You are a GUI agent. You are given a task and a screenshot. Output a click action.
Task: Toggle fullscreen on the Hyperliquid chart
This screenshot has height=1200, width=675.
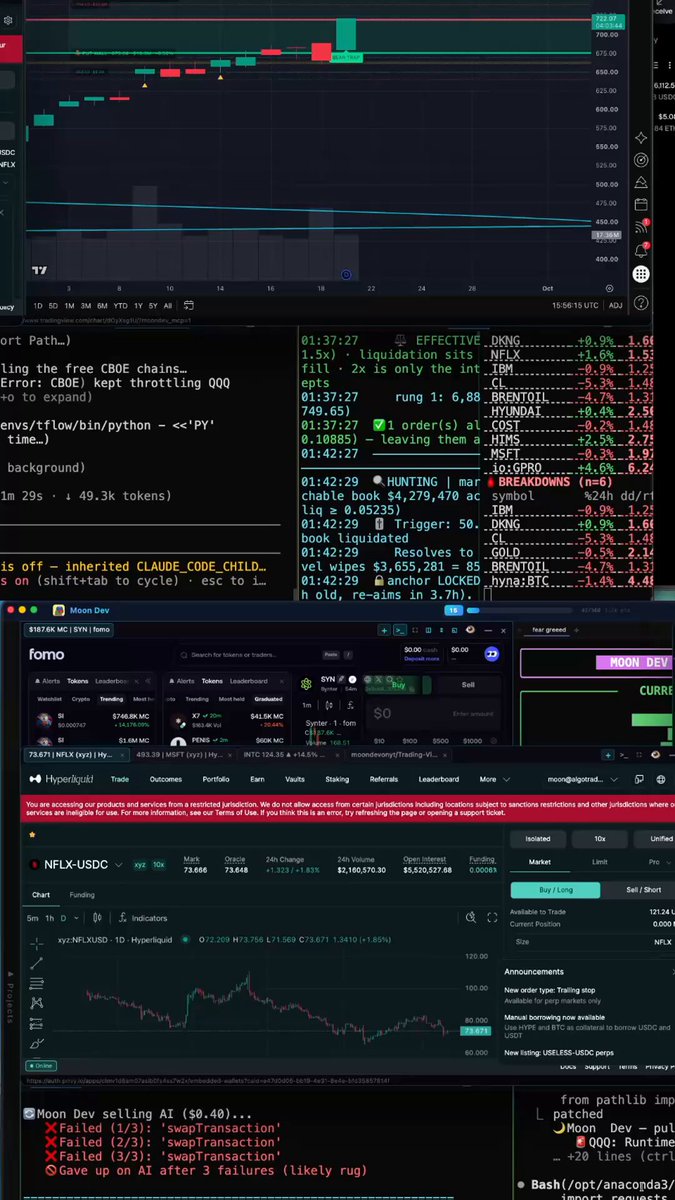(492, 918)
